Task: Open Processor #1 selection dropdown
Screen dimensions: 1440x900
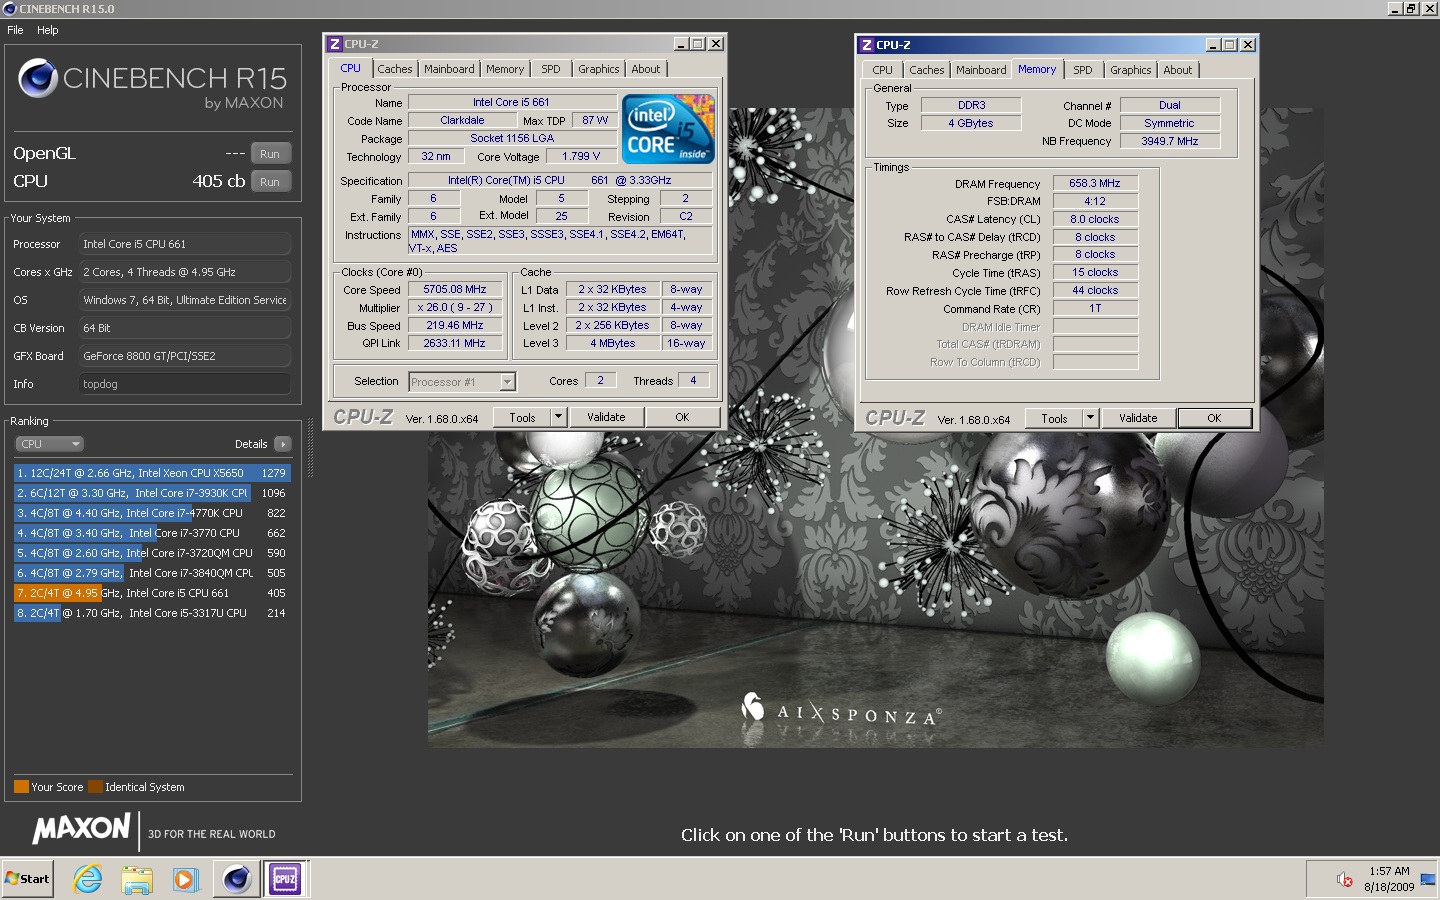Action: tap(507, 382)
